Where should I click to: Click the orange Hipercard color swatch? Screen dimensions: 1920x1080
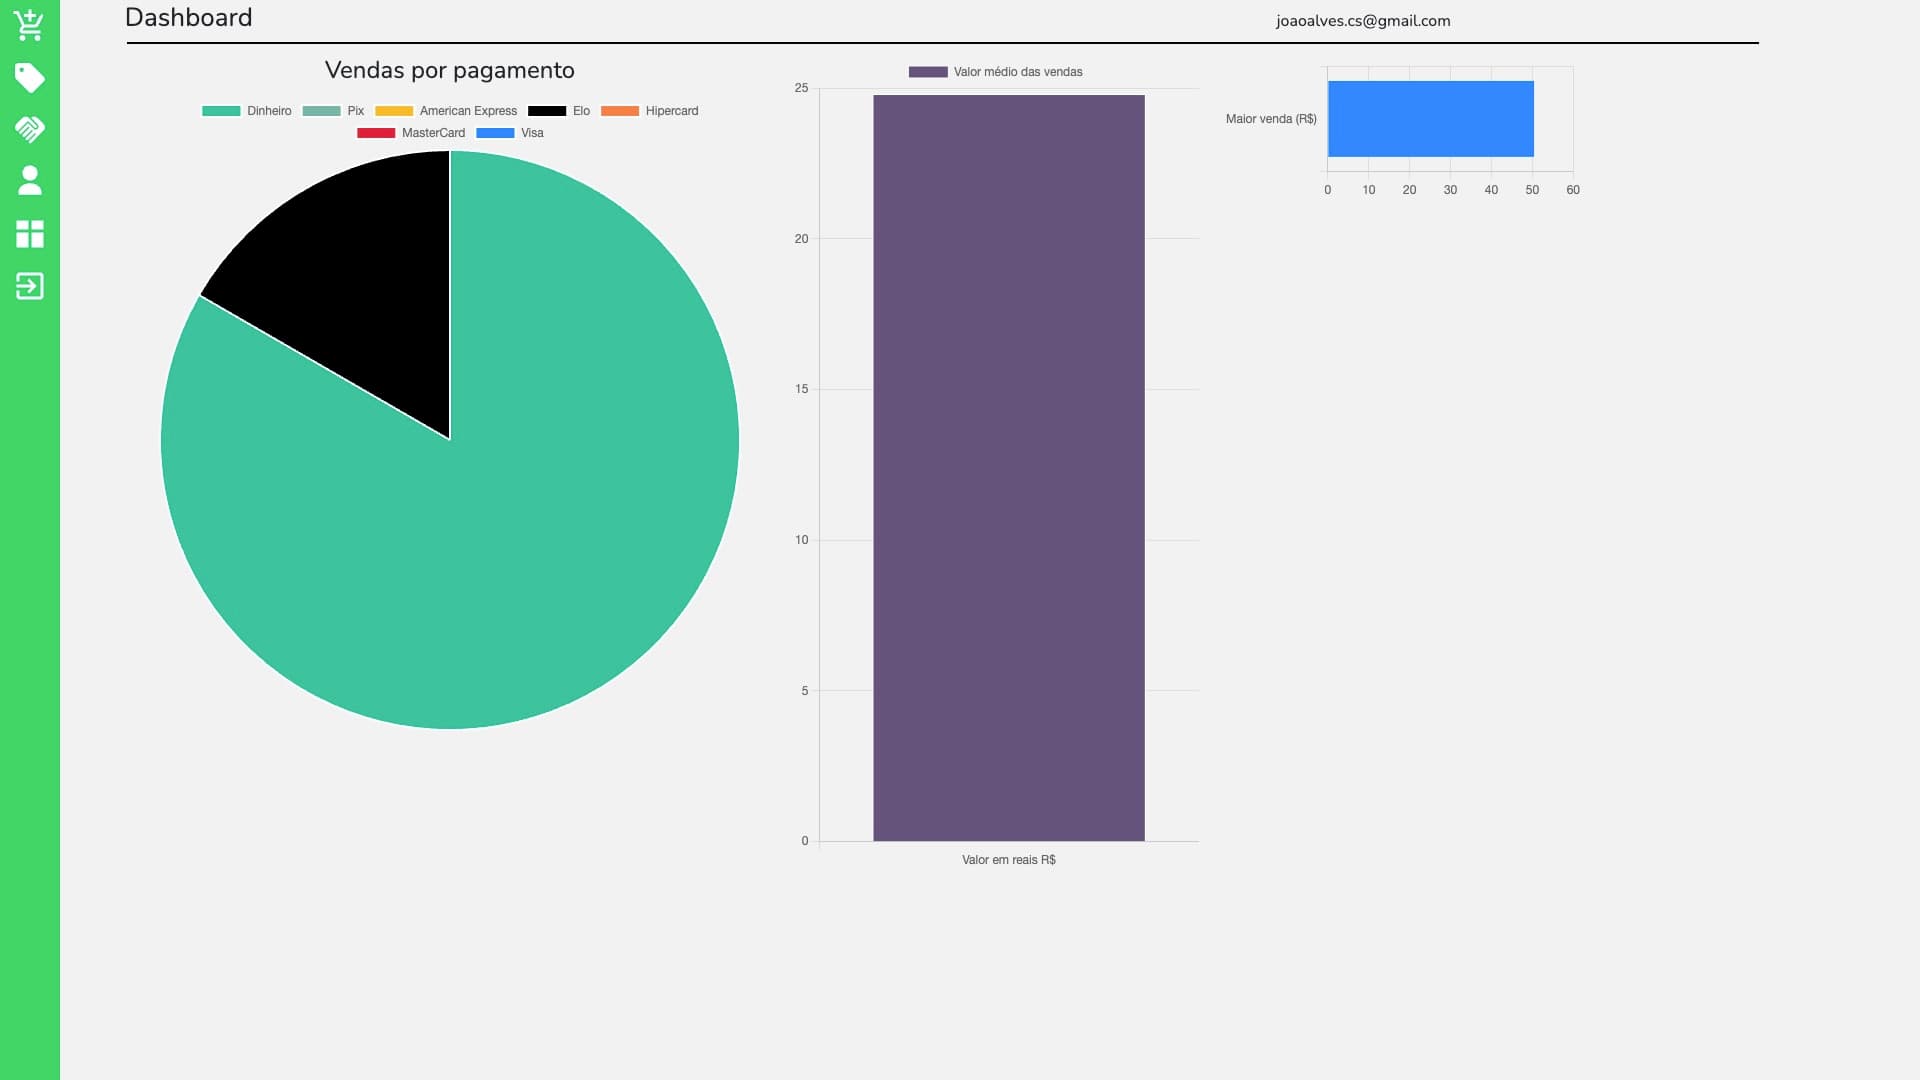coord(619,111)
